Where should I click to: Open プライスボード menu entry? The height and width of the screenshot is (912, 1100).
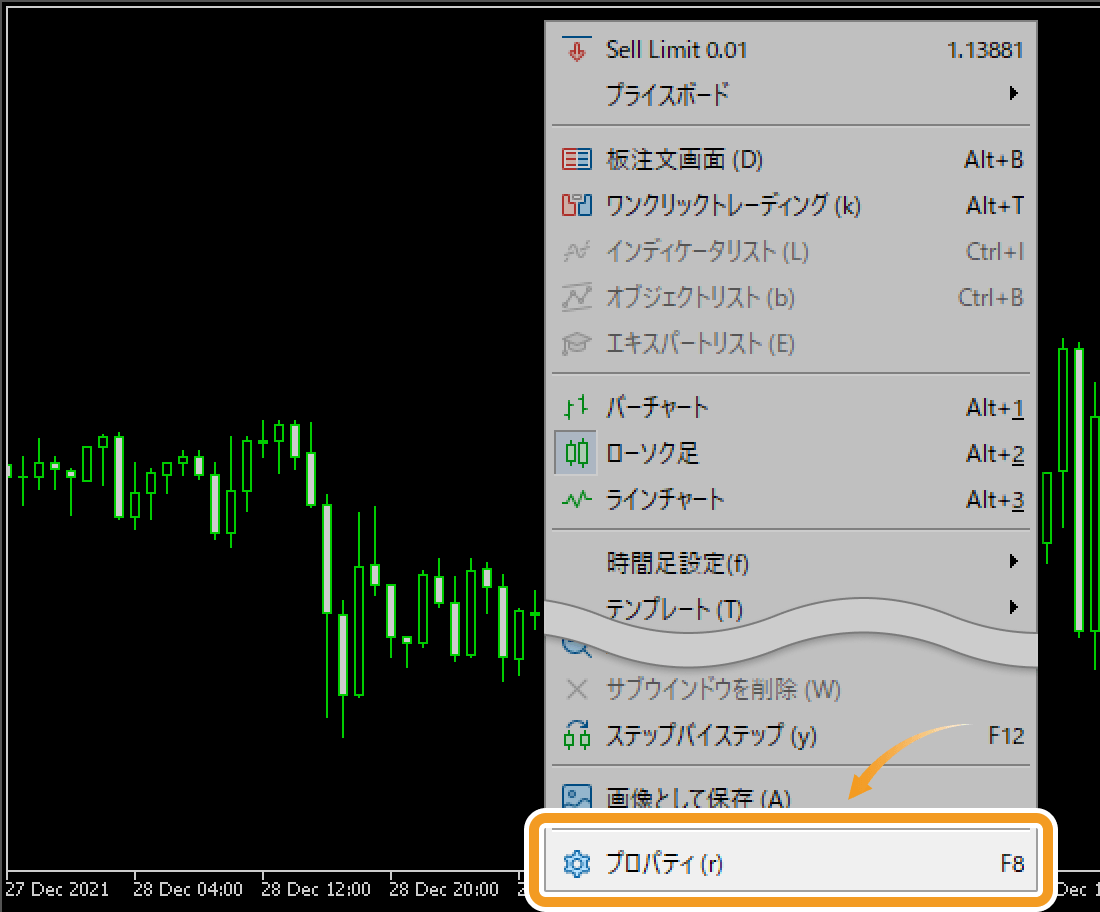791,93
